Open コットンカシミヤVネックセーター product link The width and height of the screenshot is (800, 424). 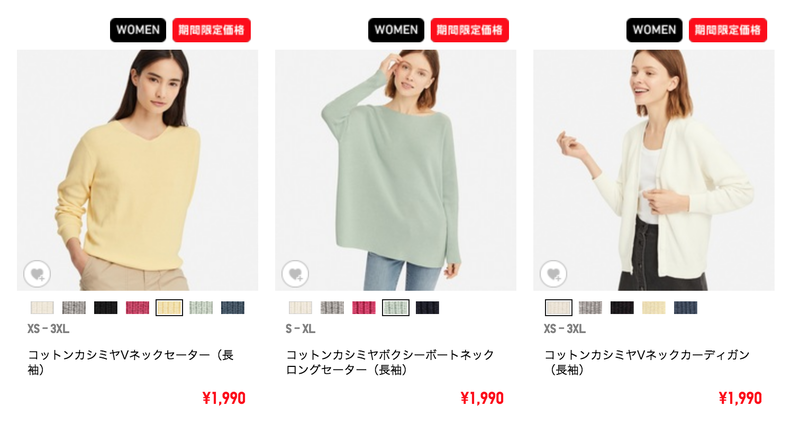[131, 362]
